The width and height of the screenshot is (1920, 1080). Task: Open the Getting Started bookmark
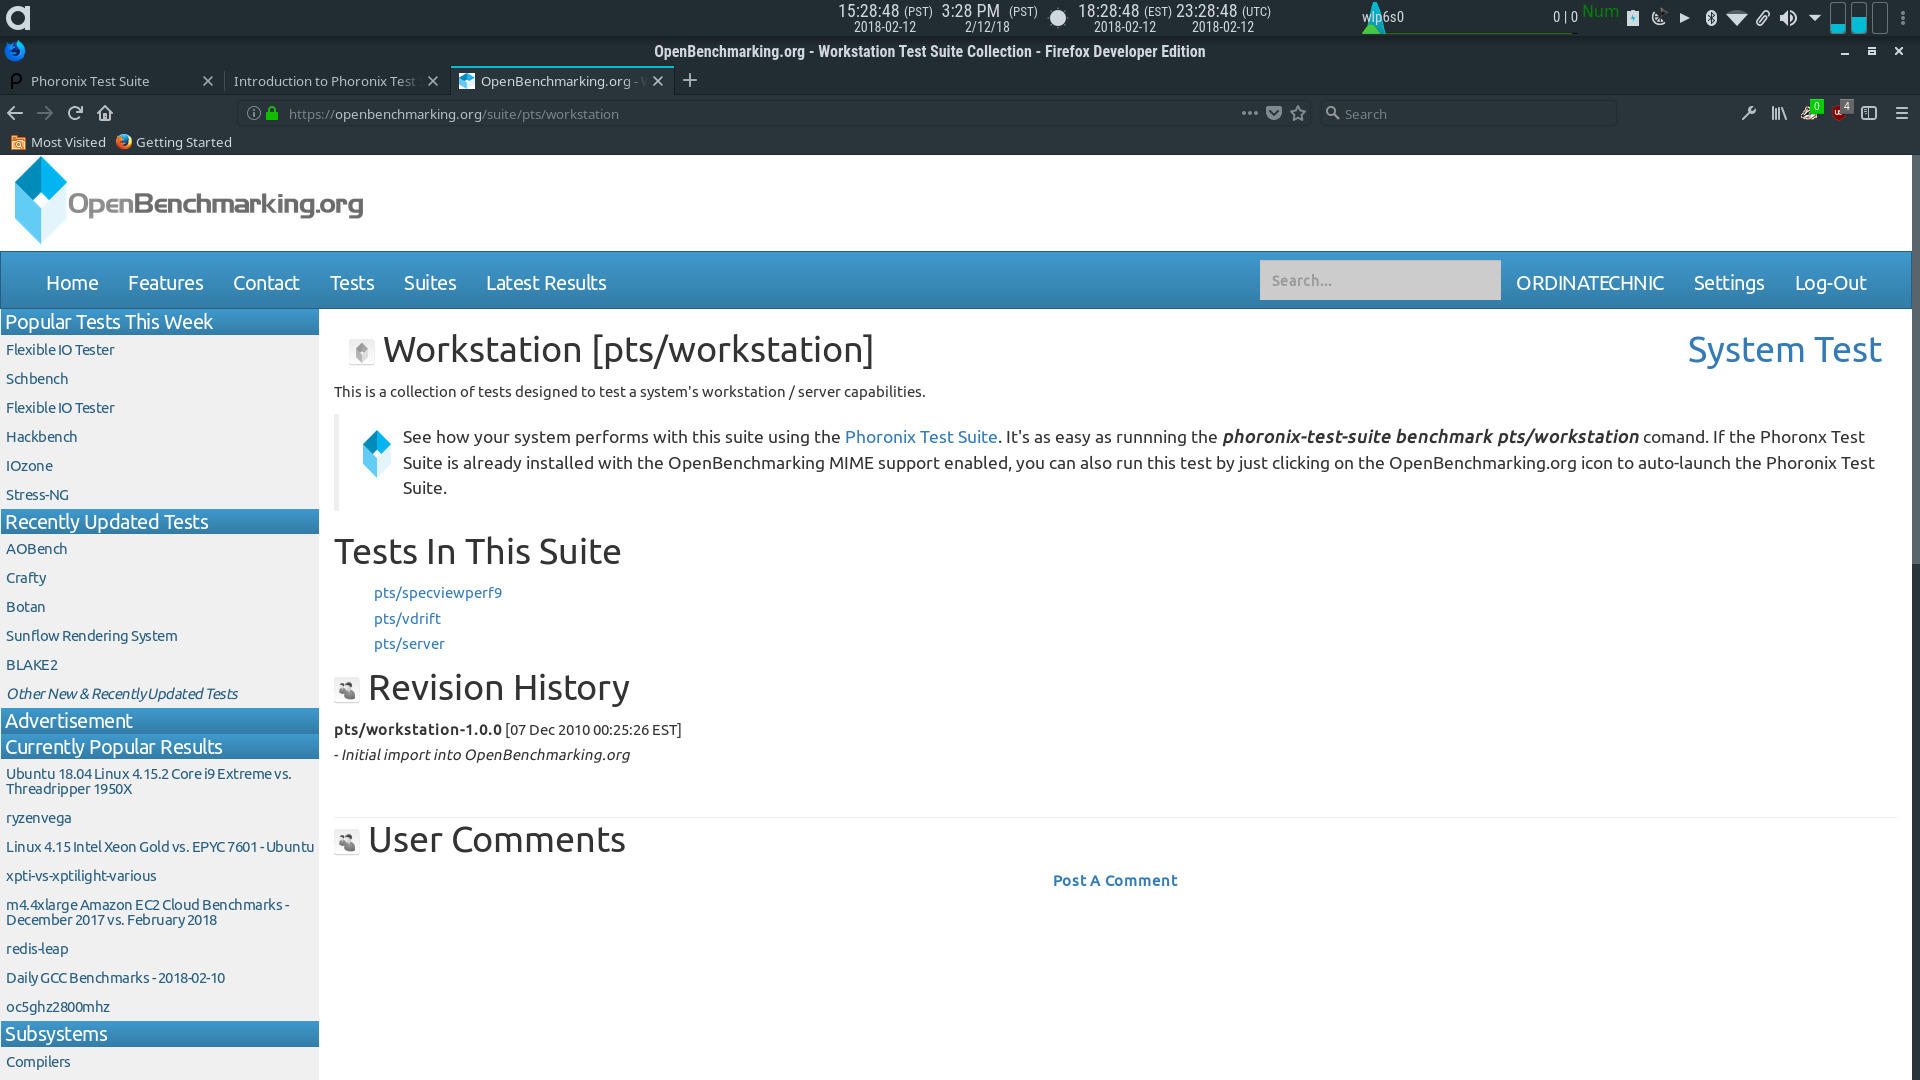[x=174, y=142]
